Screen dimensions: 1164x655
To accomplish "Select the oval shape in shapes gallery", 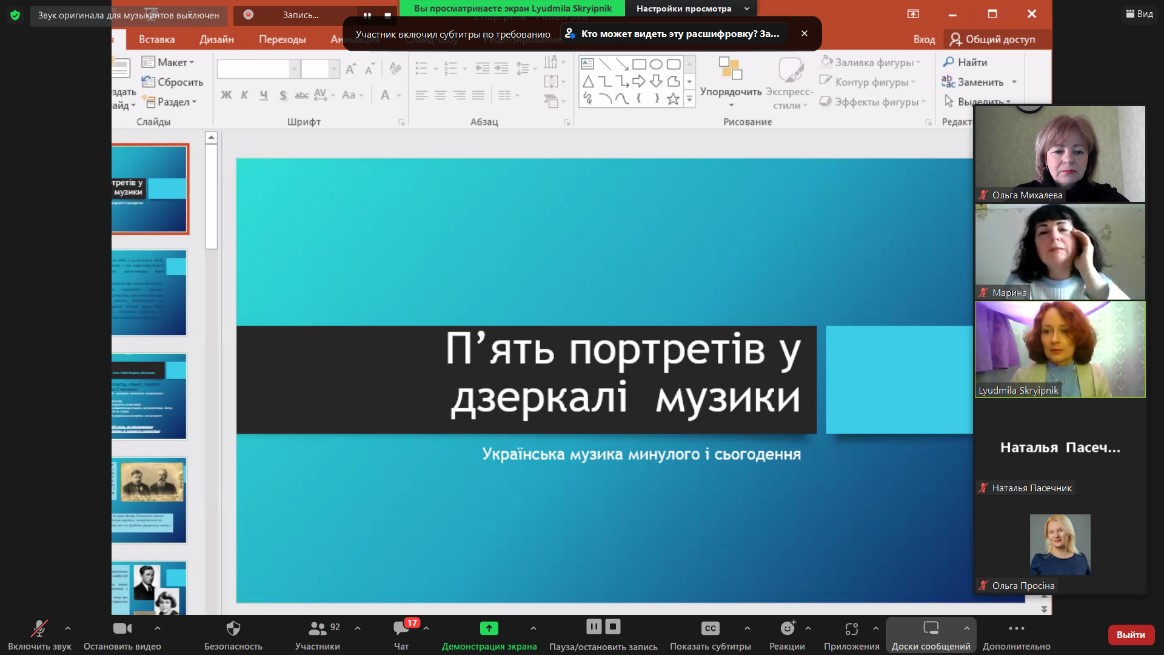I will point(656,65).
